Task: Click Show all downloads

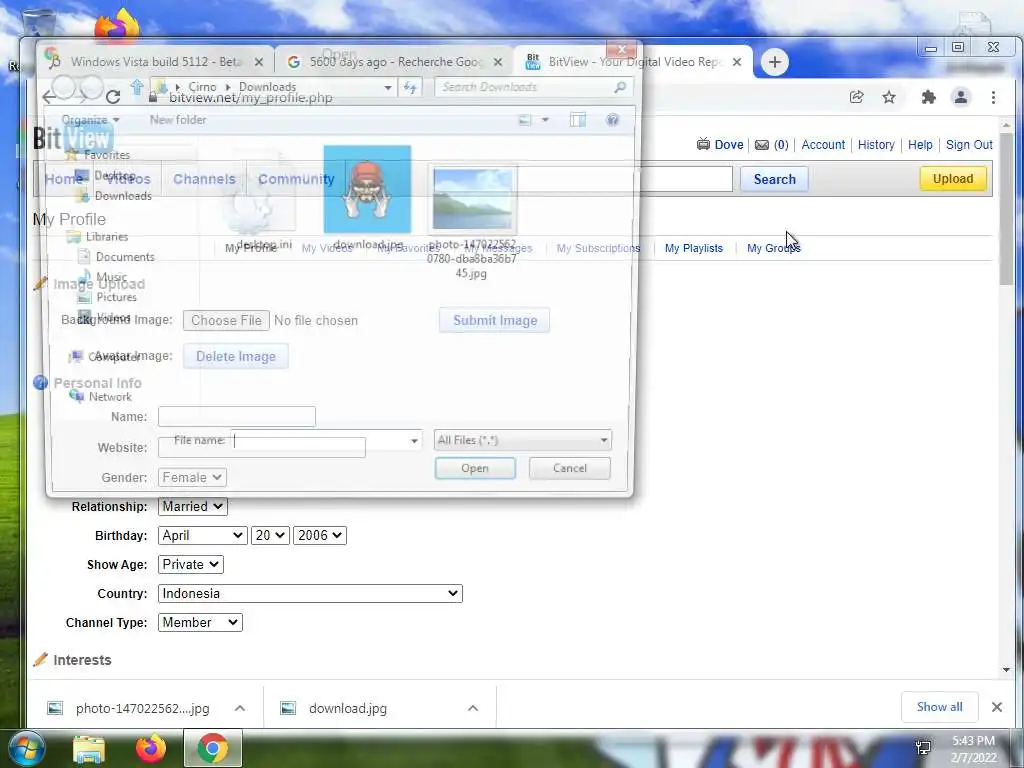Action: pos(939,707)
